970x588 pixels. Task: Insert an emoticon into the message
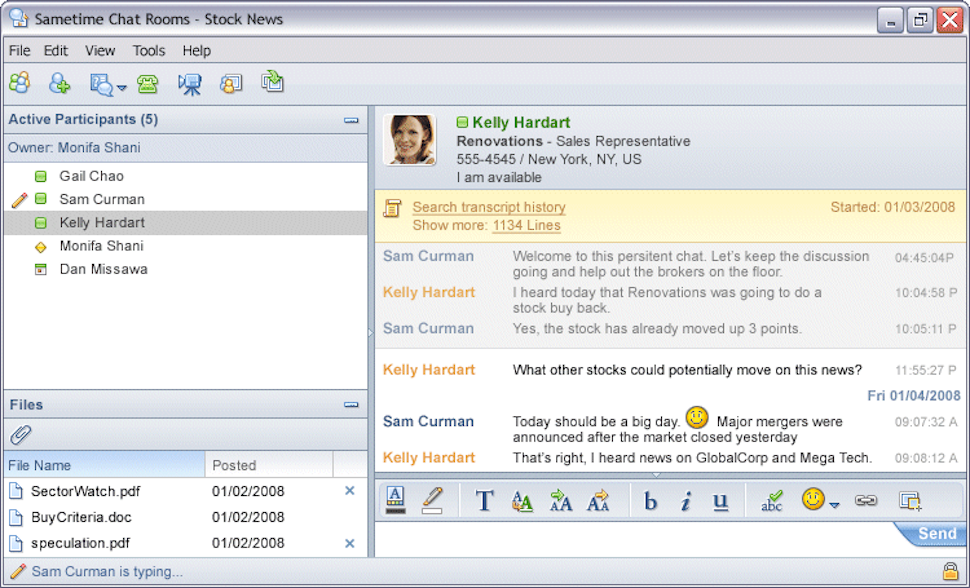coord(813,500)
